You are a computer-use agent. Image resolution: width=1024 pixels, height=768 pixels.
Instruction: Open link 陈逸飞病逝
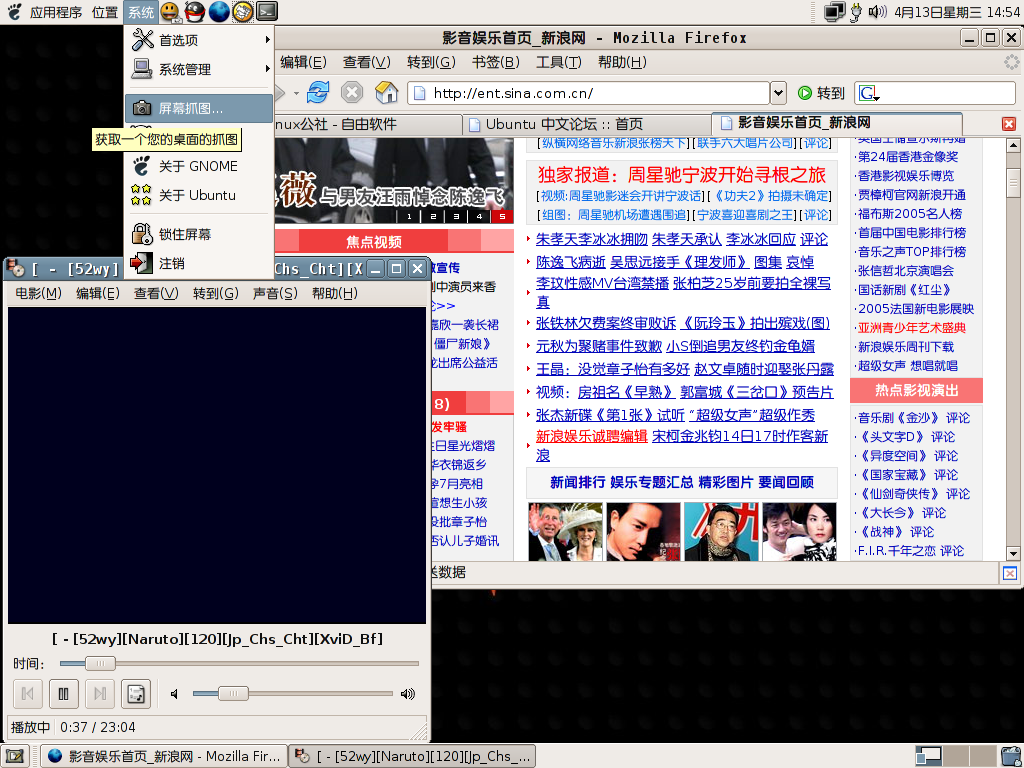(571, 262)
